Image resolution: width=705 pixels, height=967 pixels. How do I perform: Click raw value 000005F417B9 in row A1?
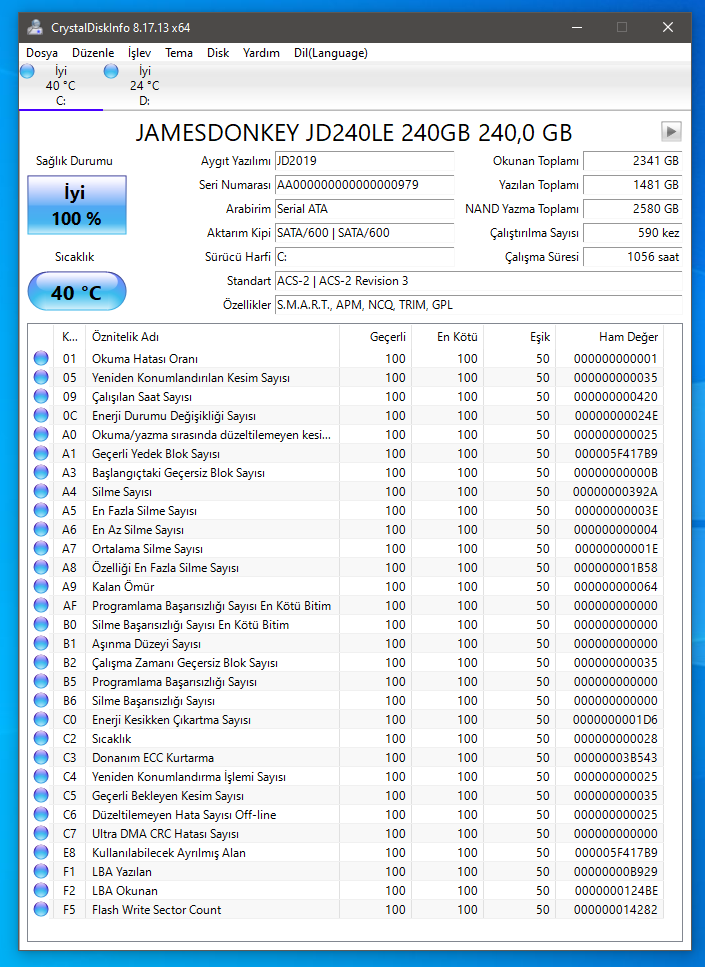pyautogui.click(x=616, y=454)
